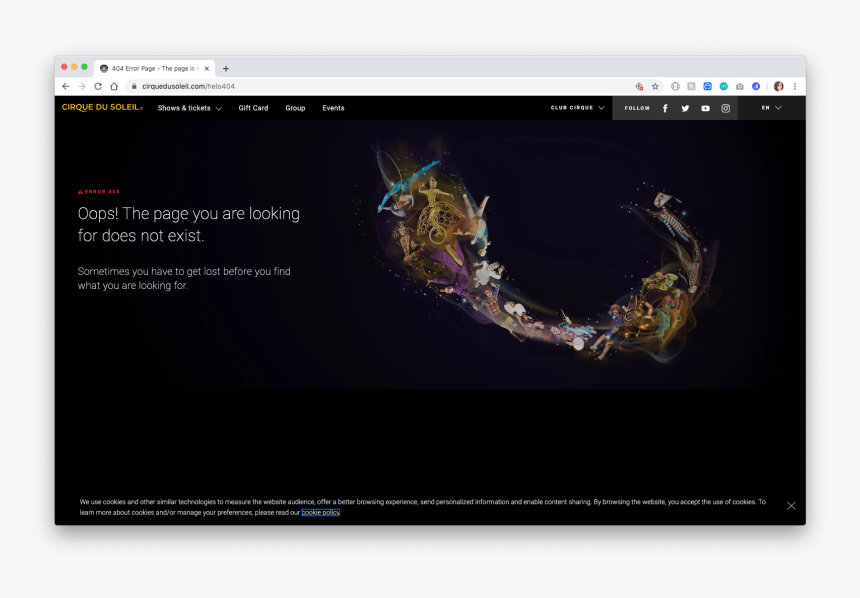The width and height of the screenshot is (860, 598).
Task: Open the Cirque du Soleil Facebook page
Action: point(665,108)
